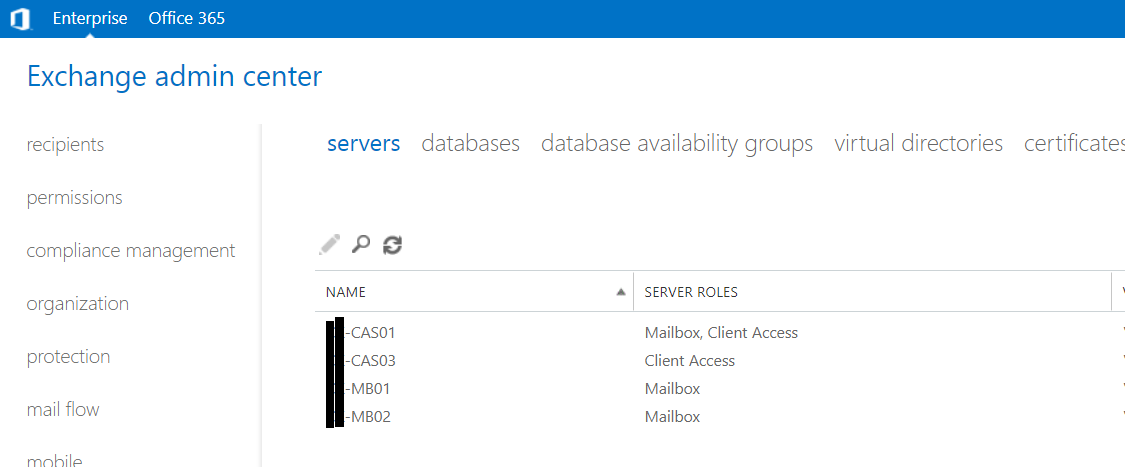Viewport: 1125px width, 467px height.
Task: Open organization section
Action: point(77,304)
